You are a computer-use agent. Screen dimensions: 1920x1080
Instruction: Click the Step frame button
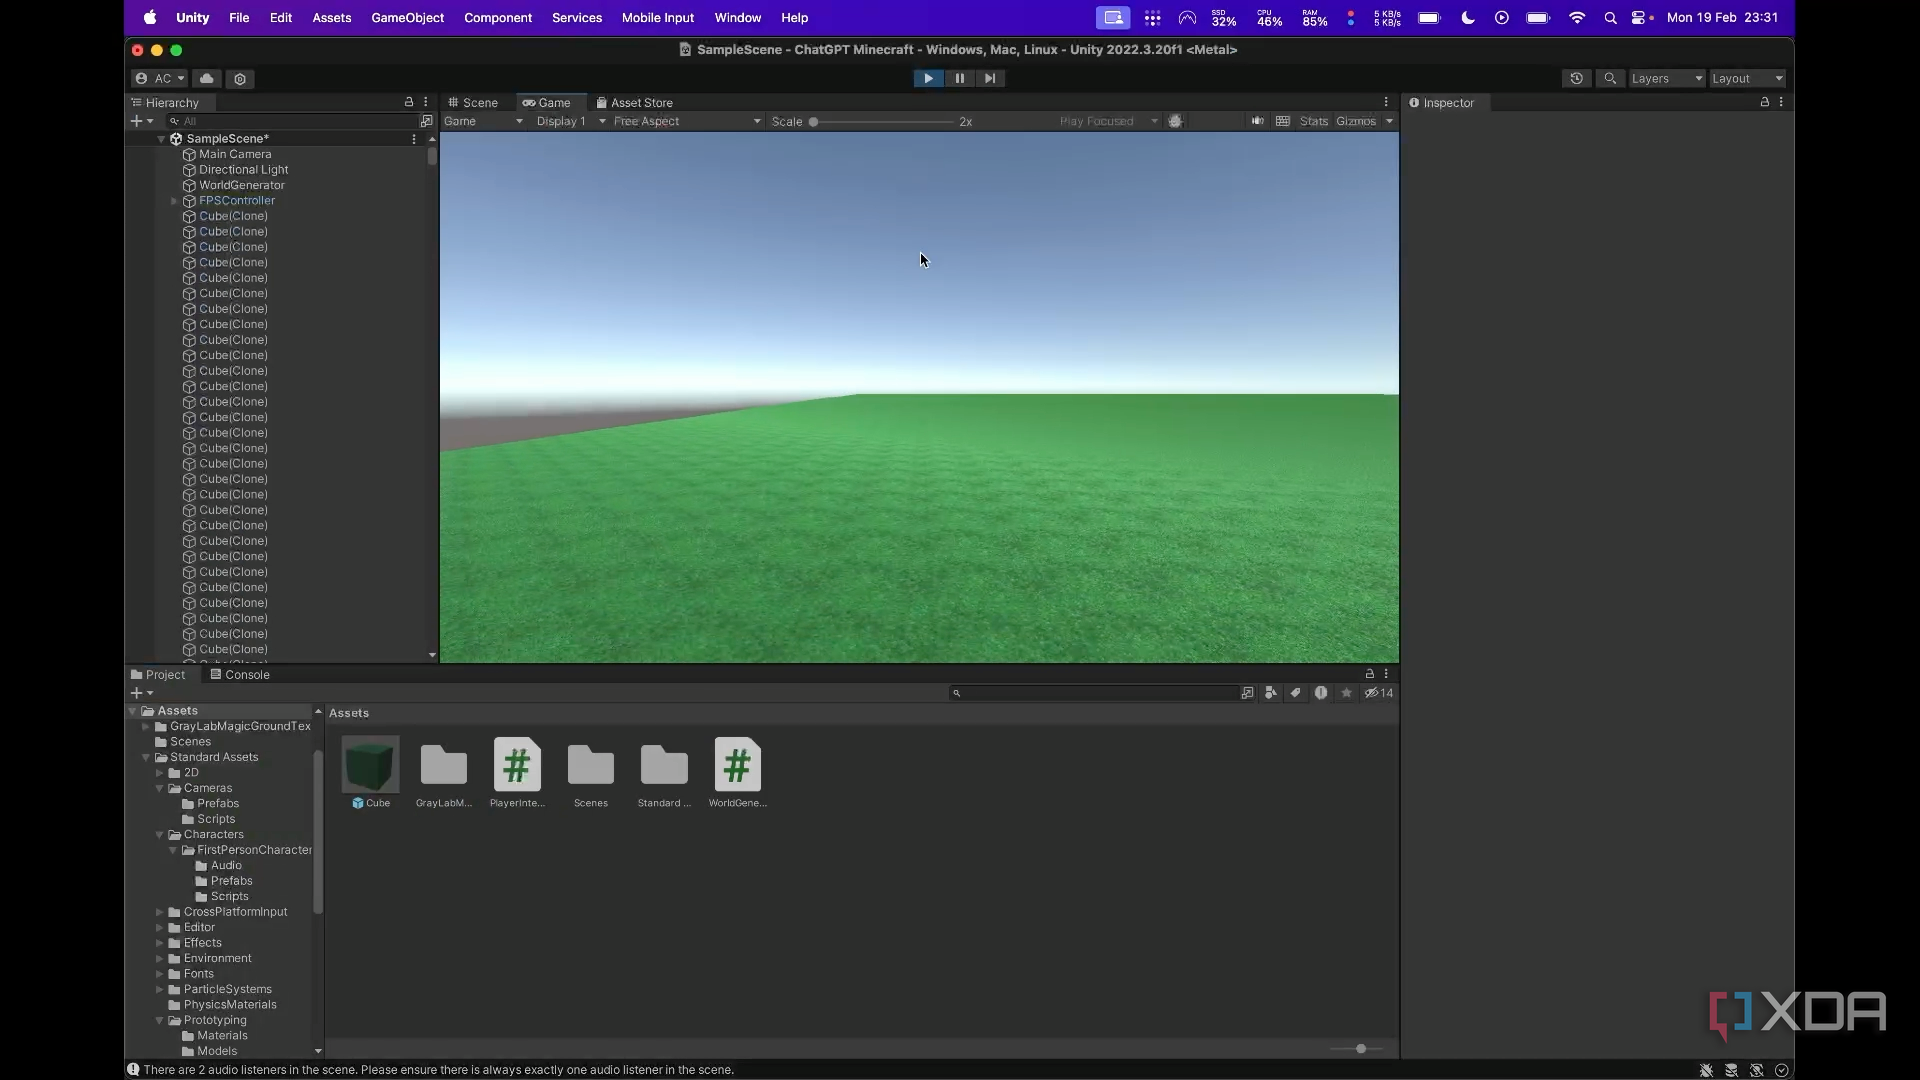pos(990,78)
